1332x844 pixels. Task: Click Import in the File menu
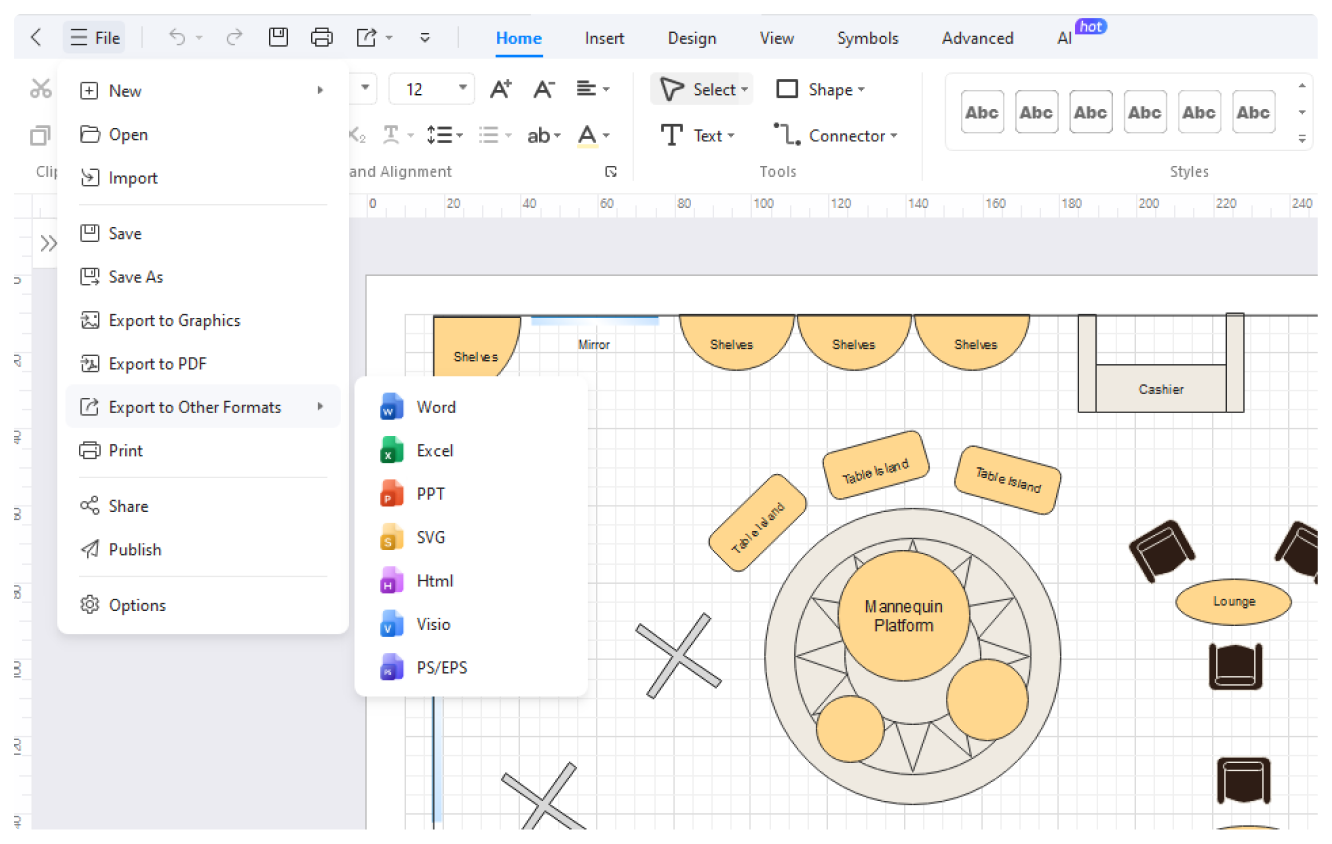[203, 178]
